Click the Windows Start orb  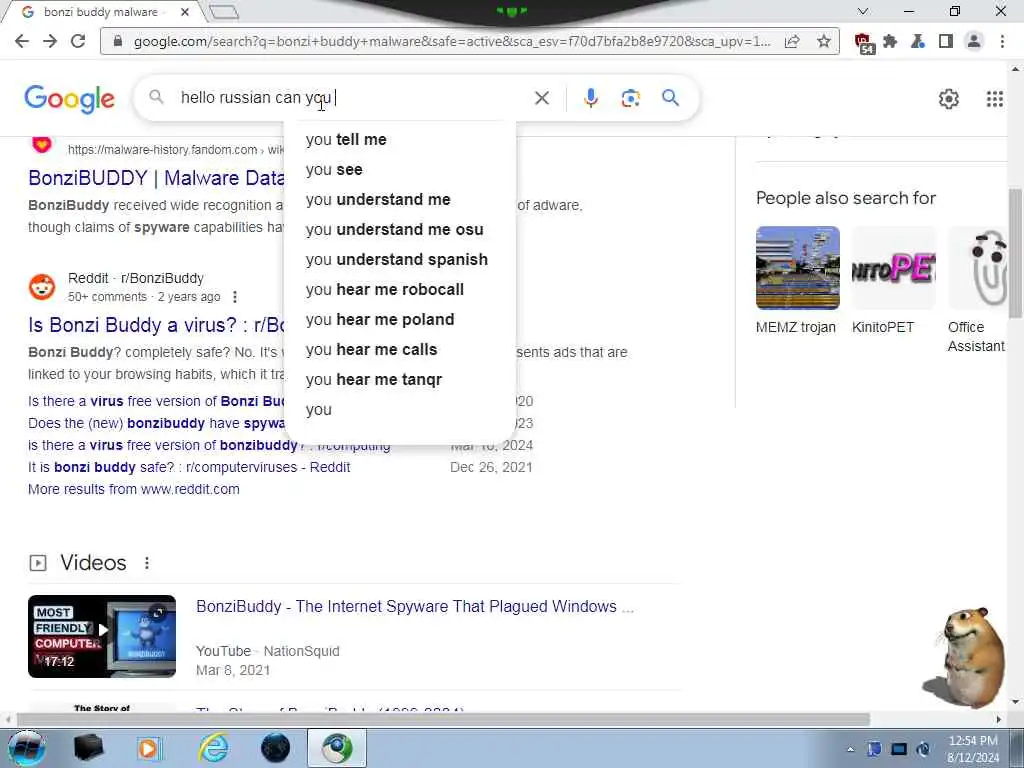pos(26,748)
